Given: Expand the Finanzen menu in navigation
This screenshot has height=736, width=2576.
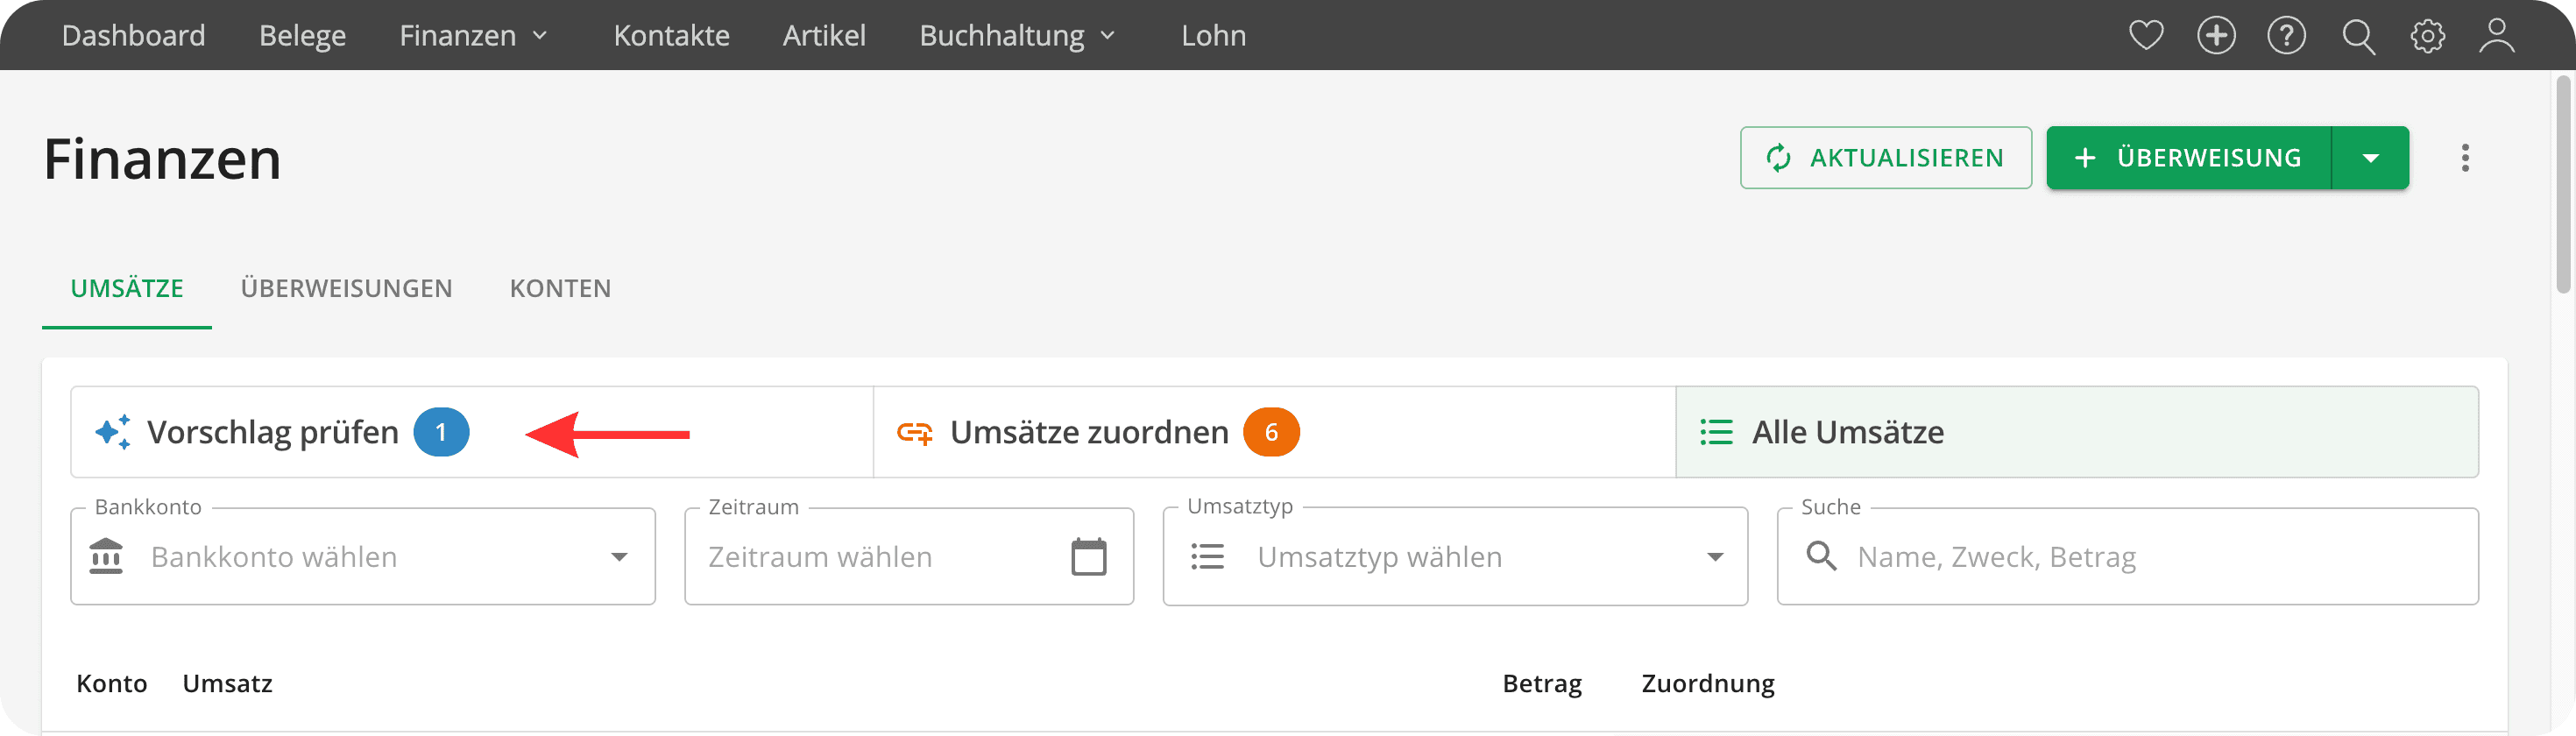Looking at the screenshot, I should point(475,35).
